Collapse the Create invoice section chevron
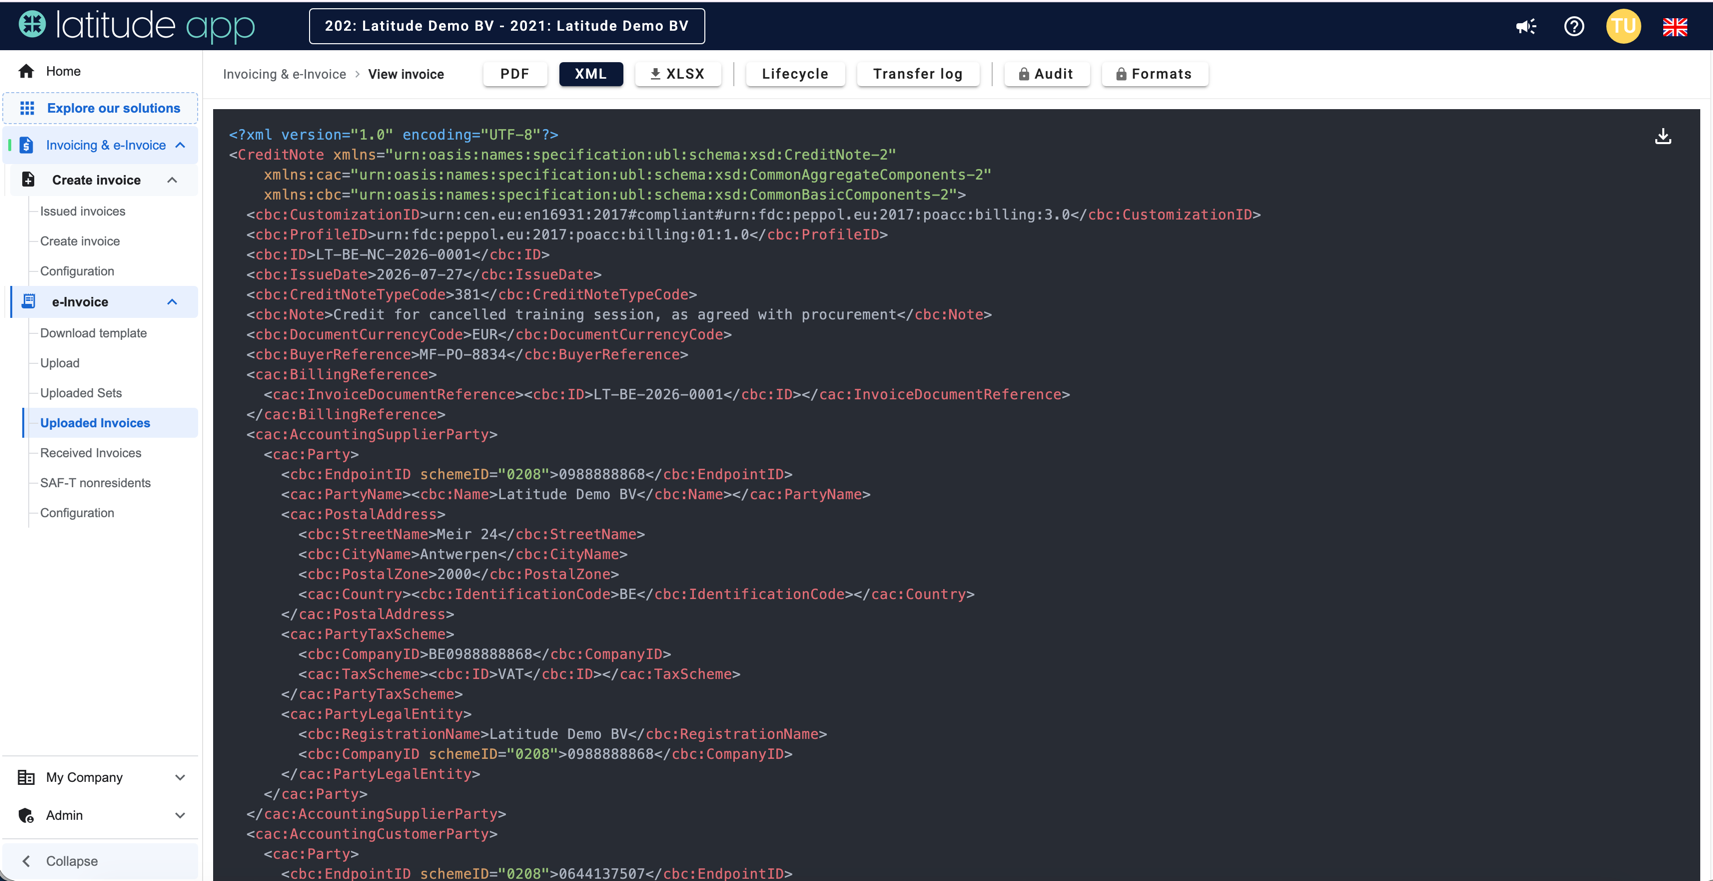This screenshot has height=881, width=1713. point(172,180)
